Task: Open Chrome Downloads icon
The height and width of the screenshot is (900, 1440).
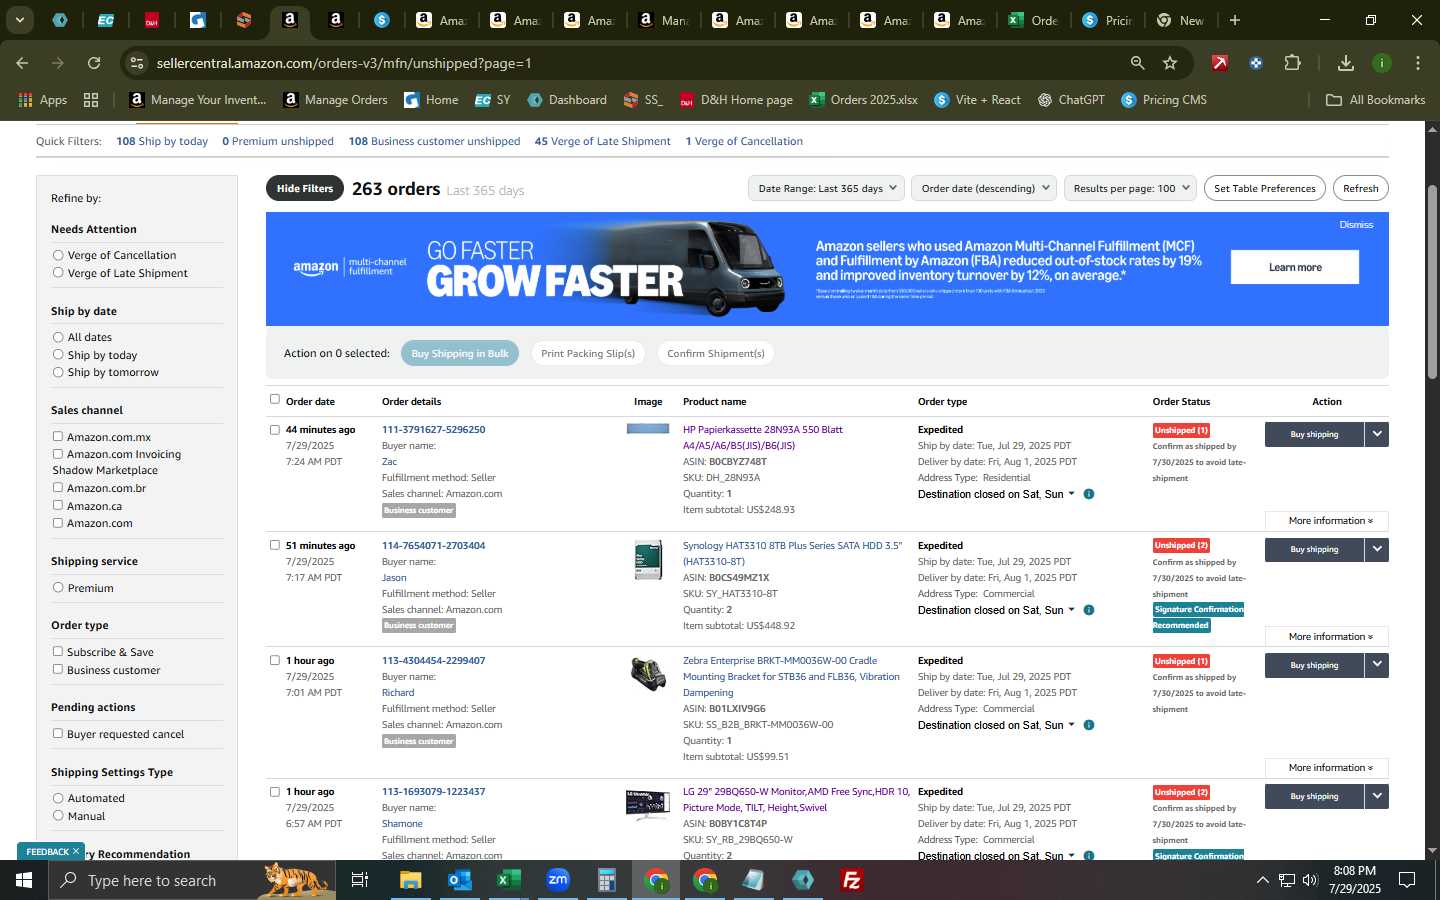Action: pyautogui.click(x=1346, y=63)
